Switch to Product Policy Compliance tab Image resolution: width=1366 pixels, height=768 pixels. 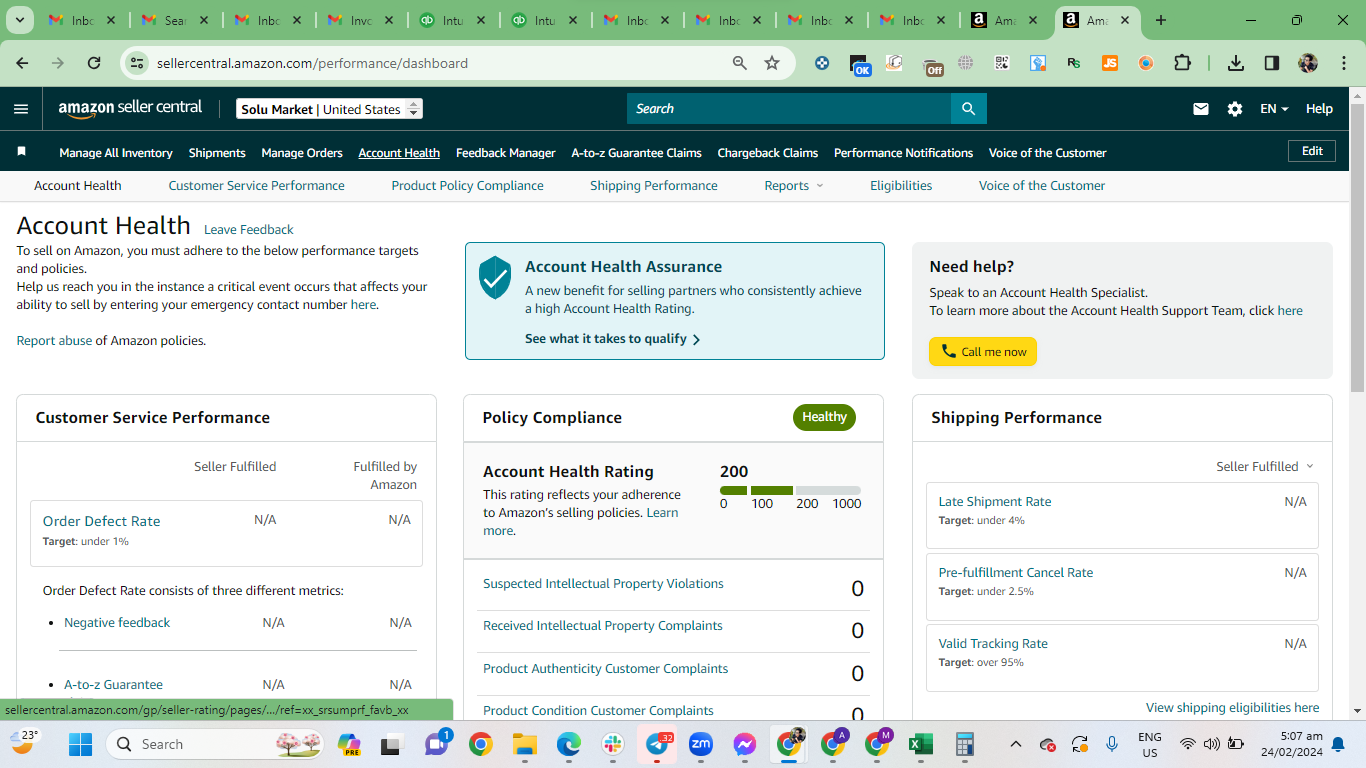[467, 186]
